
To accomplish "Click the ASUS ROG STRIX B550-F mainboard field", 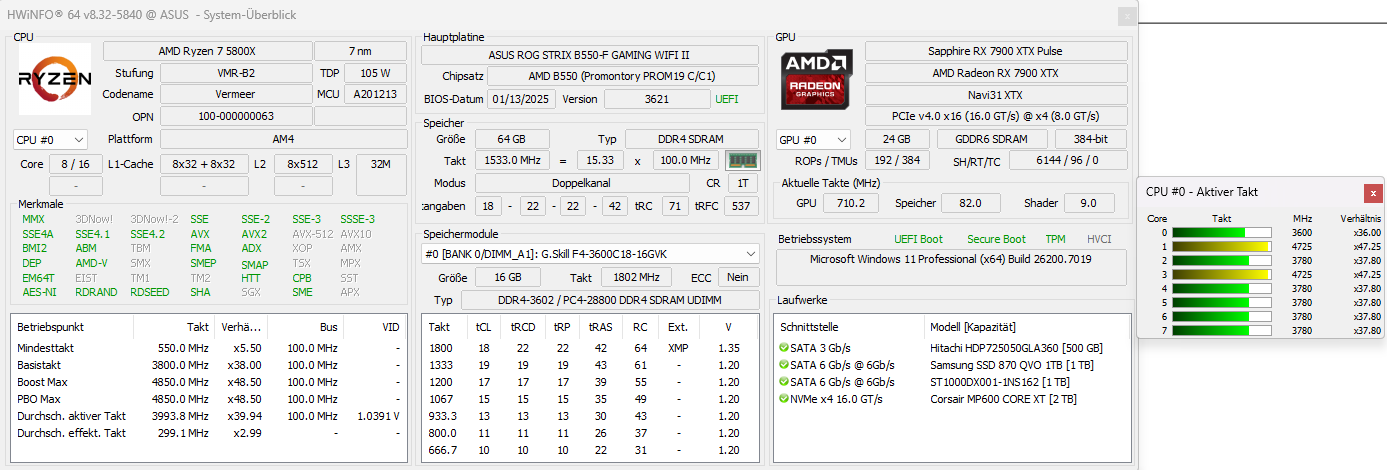I will coord(590,55).
